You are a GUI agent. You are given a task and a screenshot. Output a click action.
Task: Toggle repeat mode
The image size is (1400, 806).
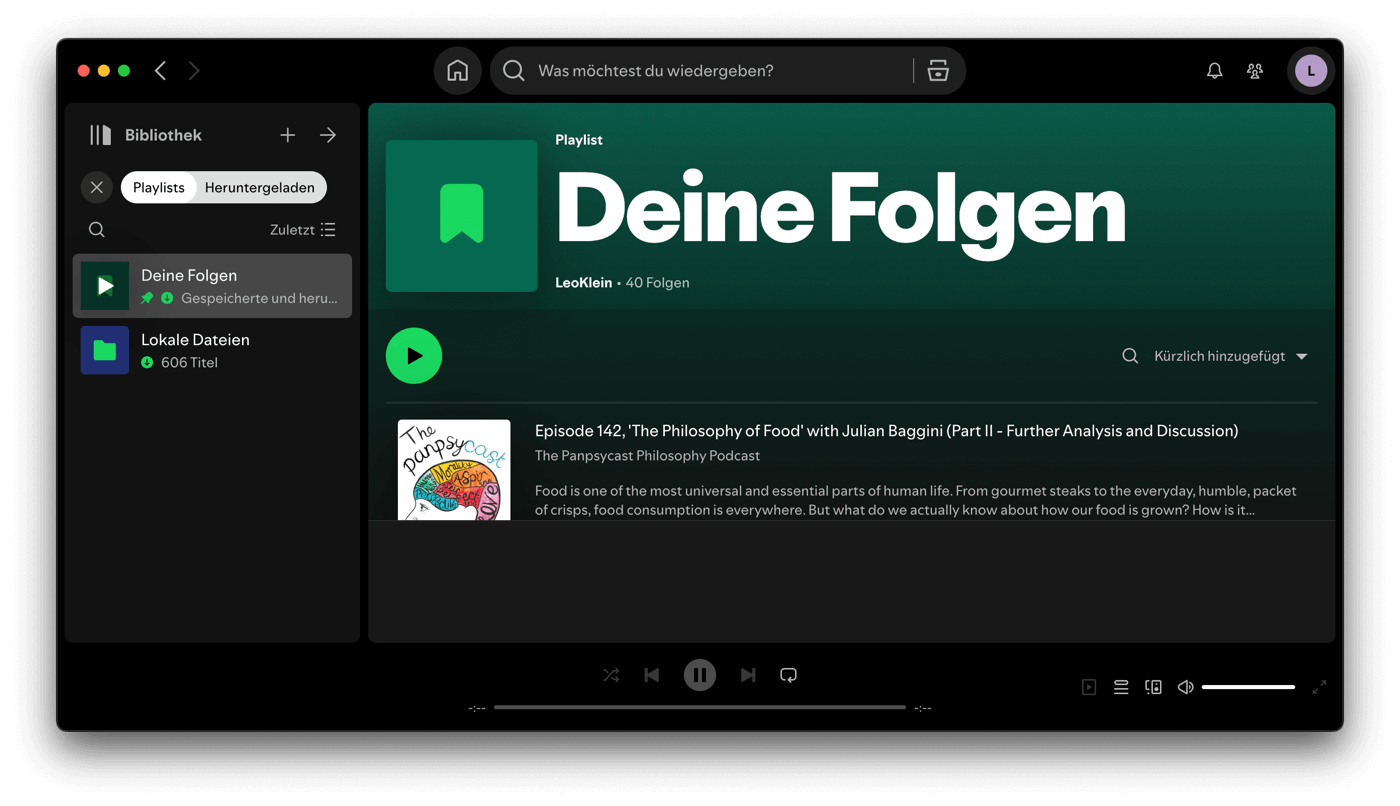(x=788, y=675)
